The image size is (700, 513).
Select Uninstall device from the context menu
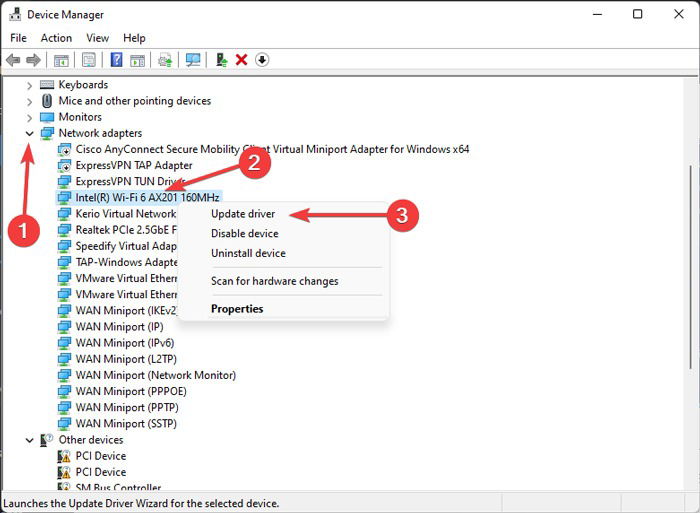[x=248, y=253]
